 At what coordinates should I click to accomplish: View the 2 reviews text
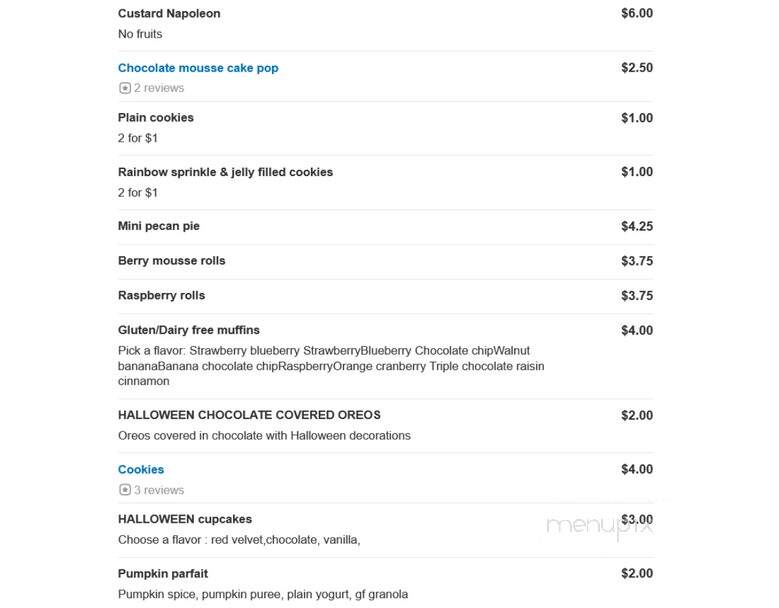click(x=159, y=88)
